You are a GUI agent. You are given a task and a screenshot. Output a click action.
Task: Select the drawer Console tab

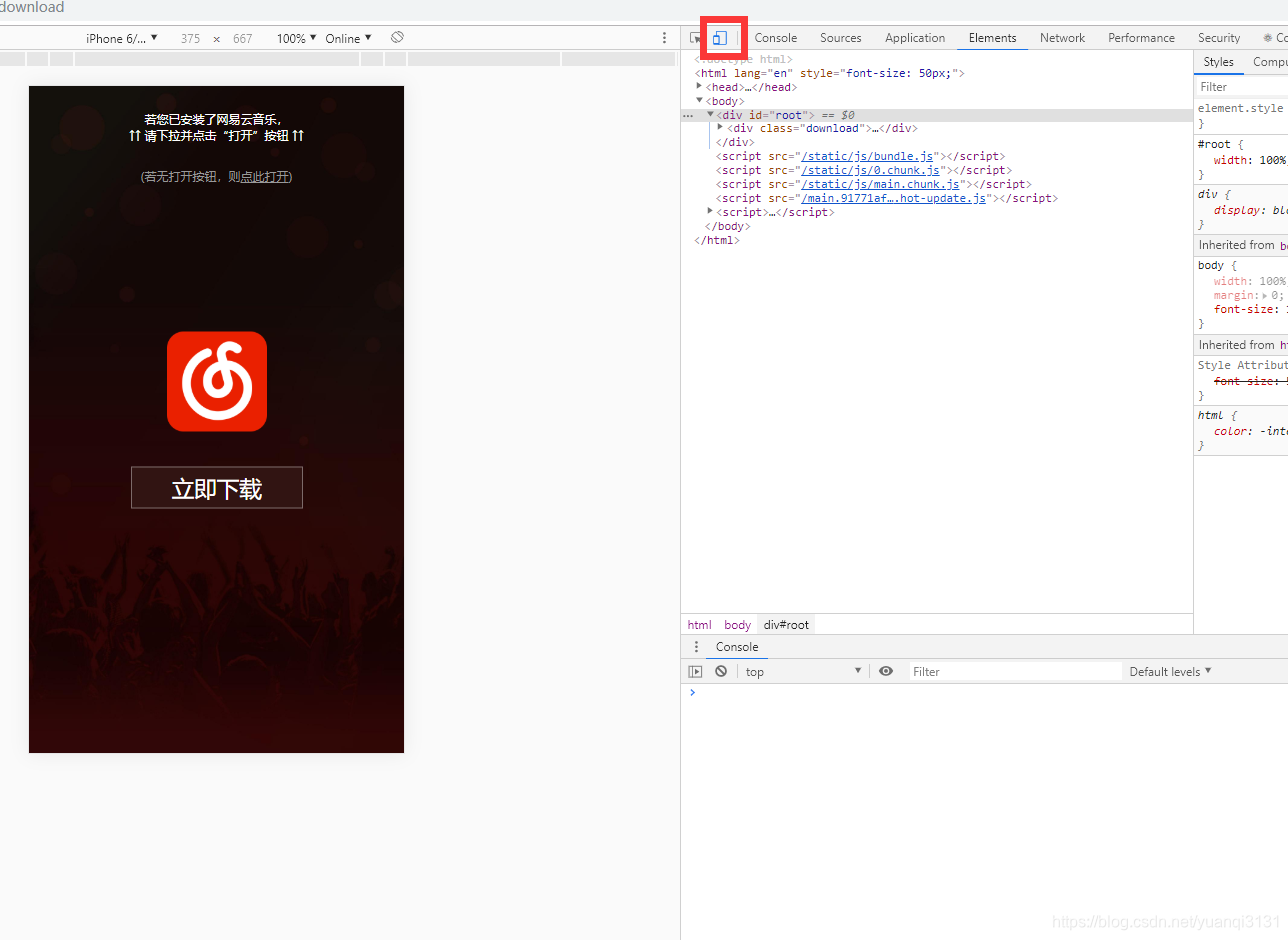[737, 647]
